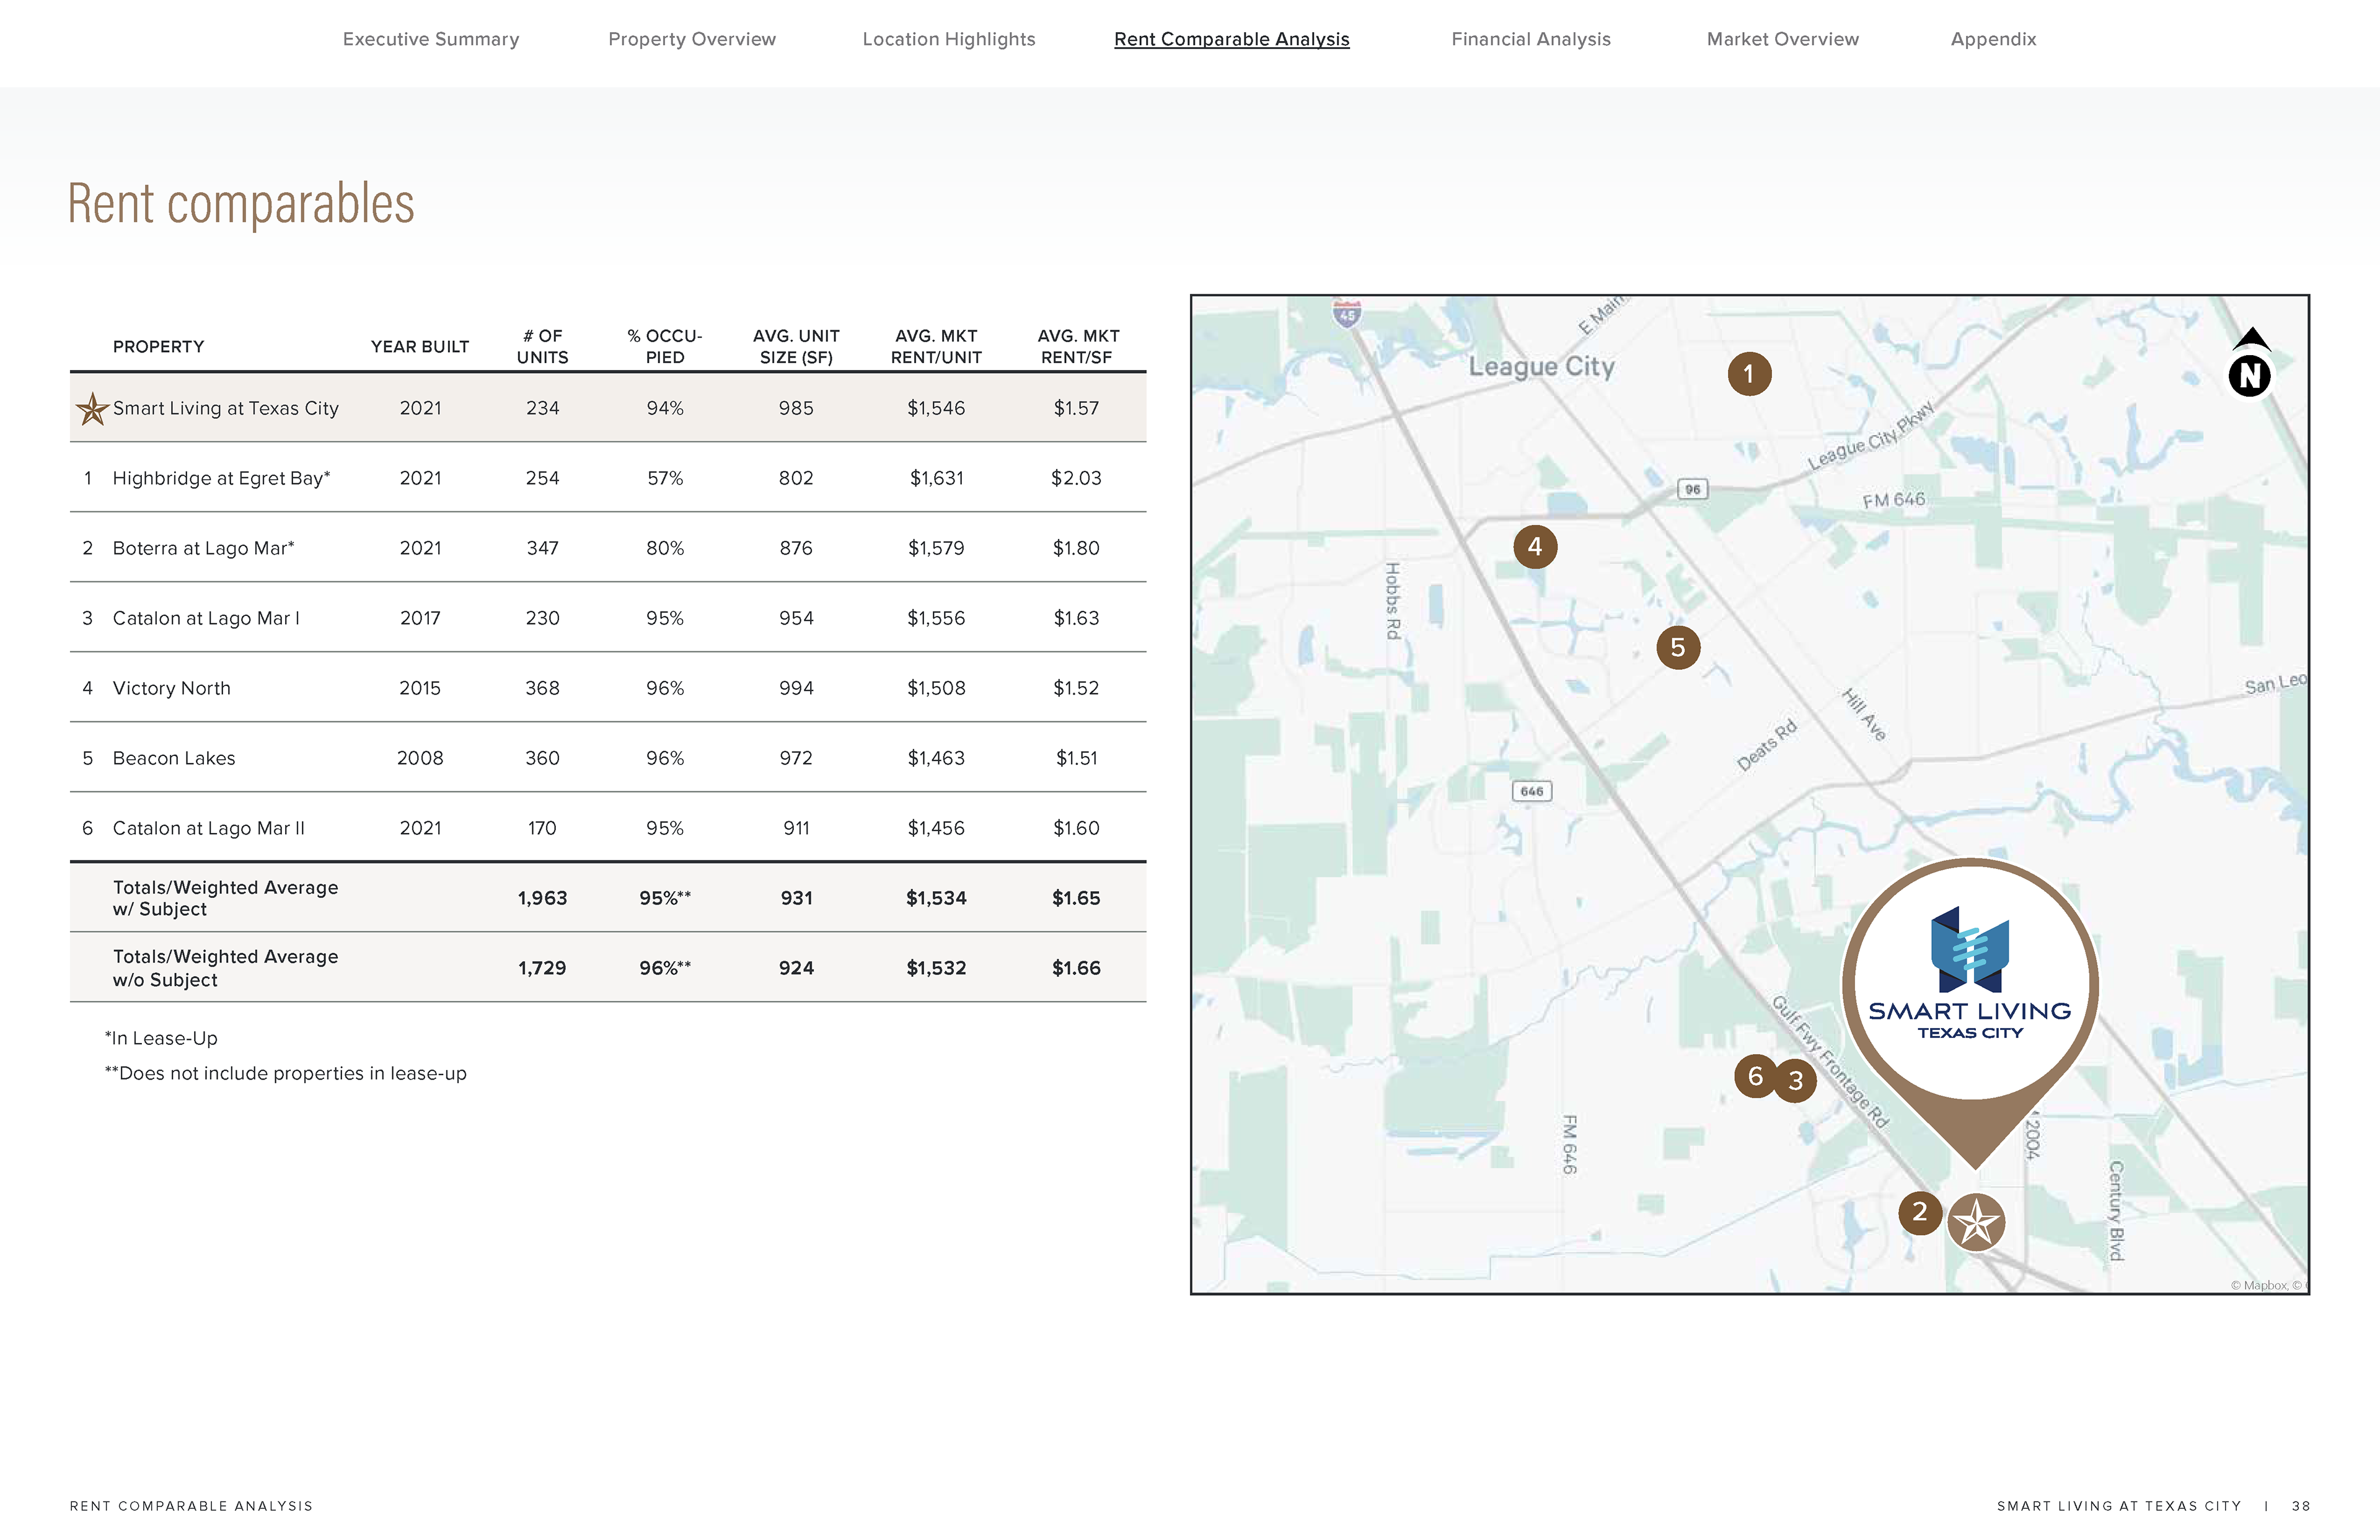Click the Interstate 45 highway shield
2380x1540 pixels.
[1347, 314]
